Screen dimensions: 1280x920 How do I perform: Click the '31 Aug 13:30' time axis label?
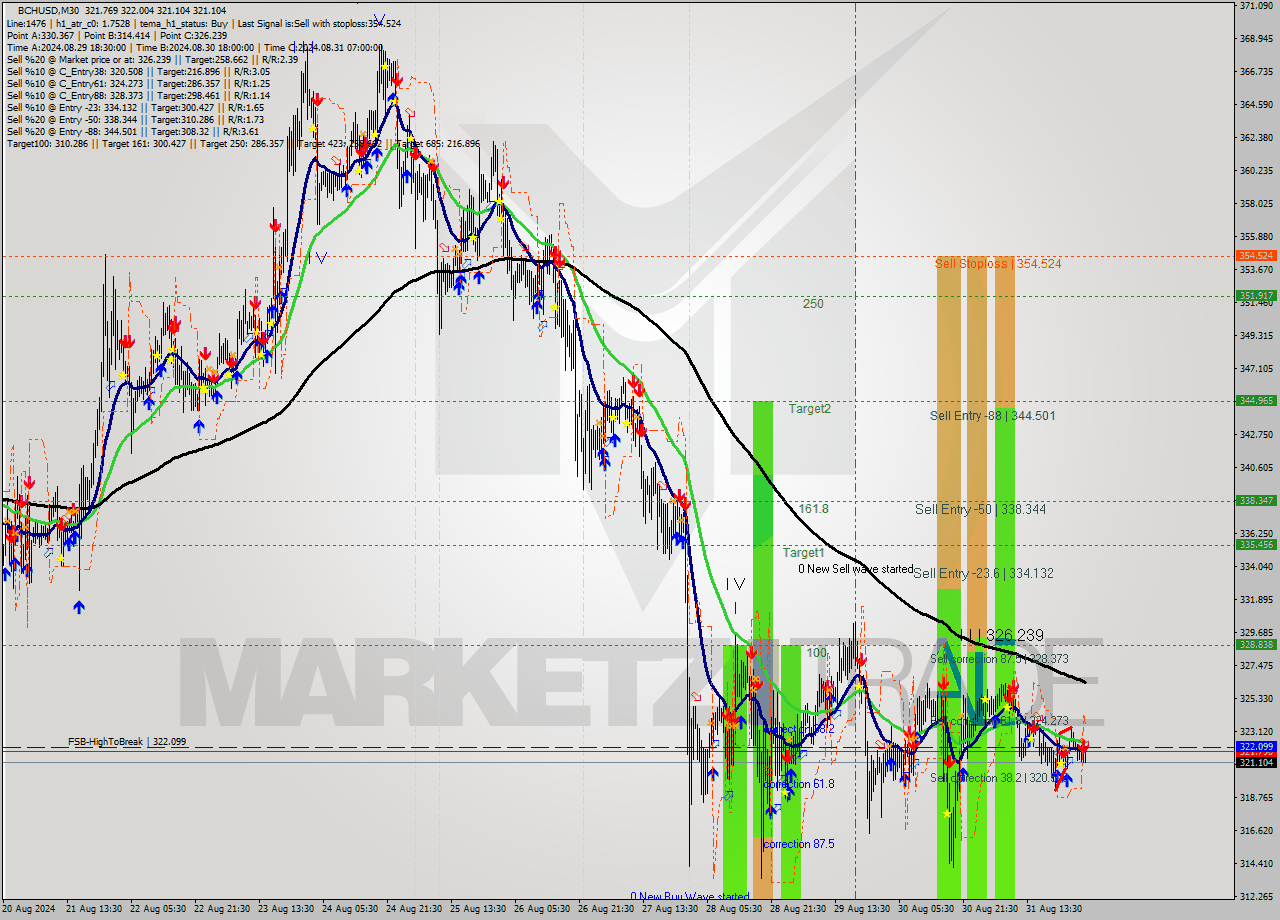(x=1056, y=909)
